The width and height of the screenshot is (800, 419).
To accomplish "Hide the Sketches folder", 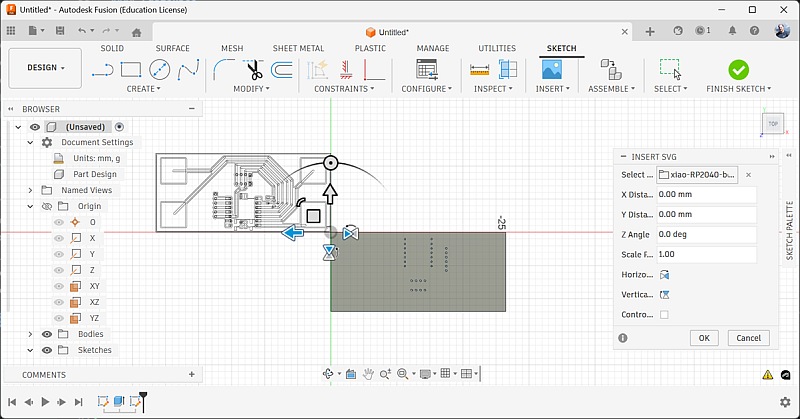I will (46, 350).
